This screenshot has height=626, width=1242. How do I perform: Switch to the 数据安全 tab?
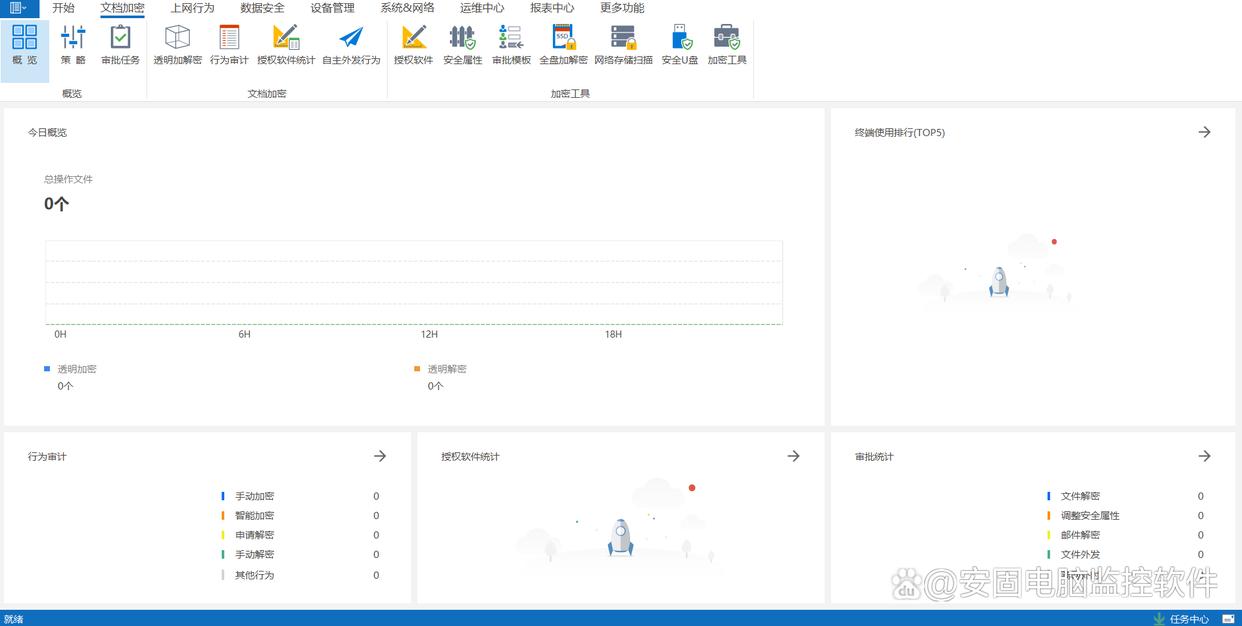(262, 8)
